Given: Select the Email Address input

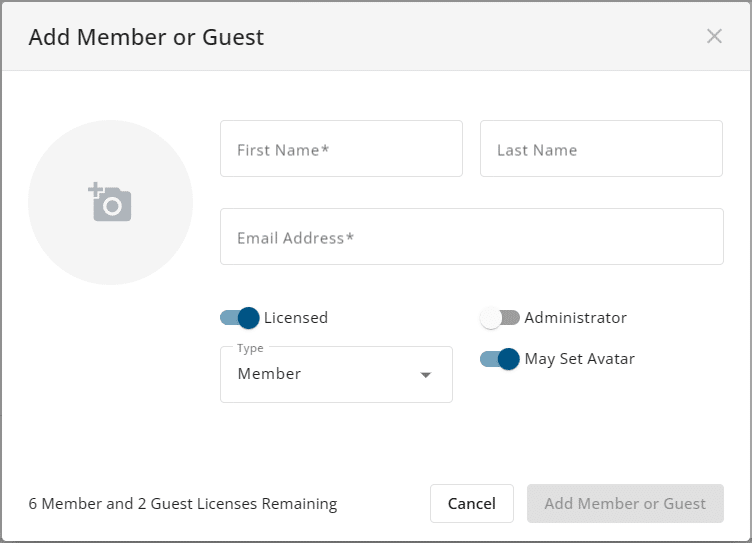Looking at the screenshot, I should pos(471,237).
